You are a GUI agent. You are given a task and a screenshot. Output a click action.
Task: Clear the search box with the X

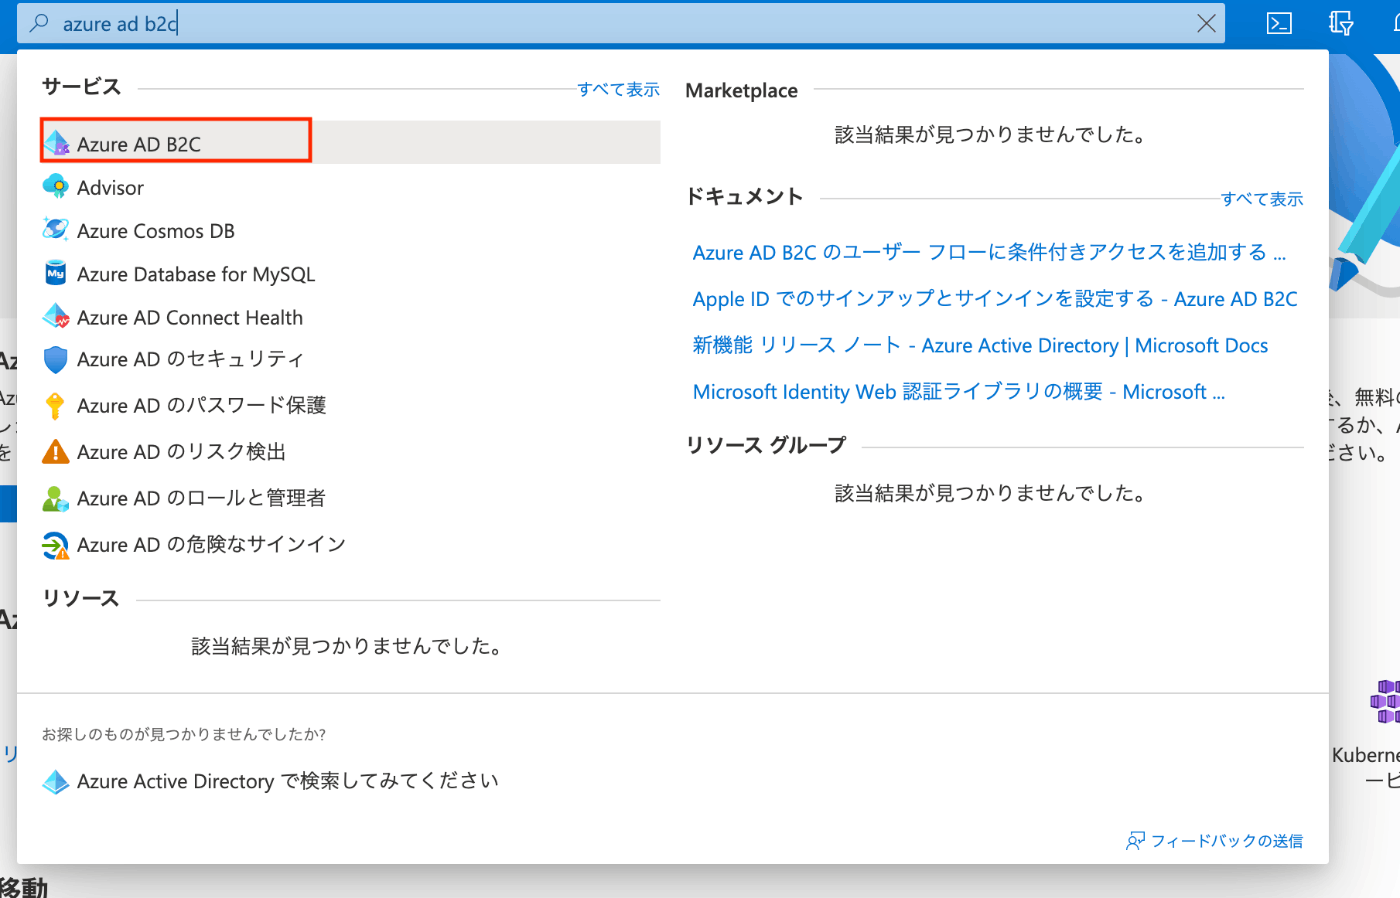tap(1207, 23)
